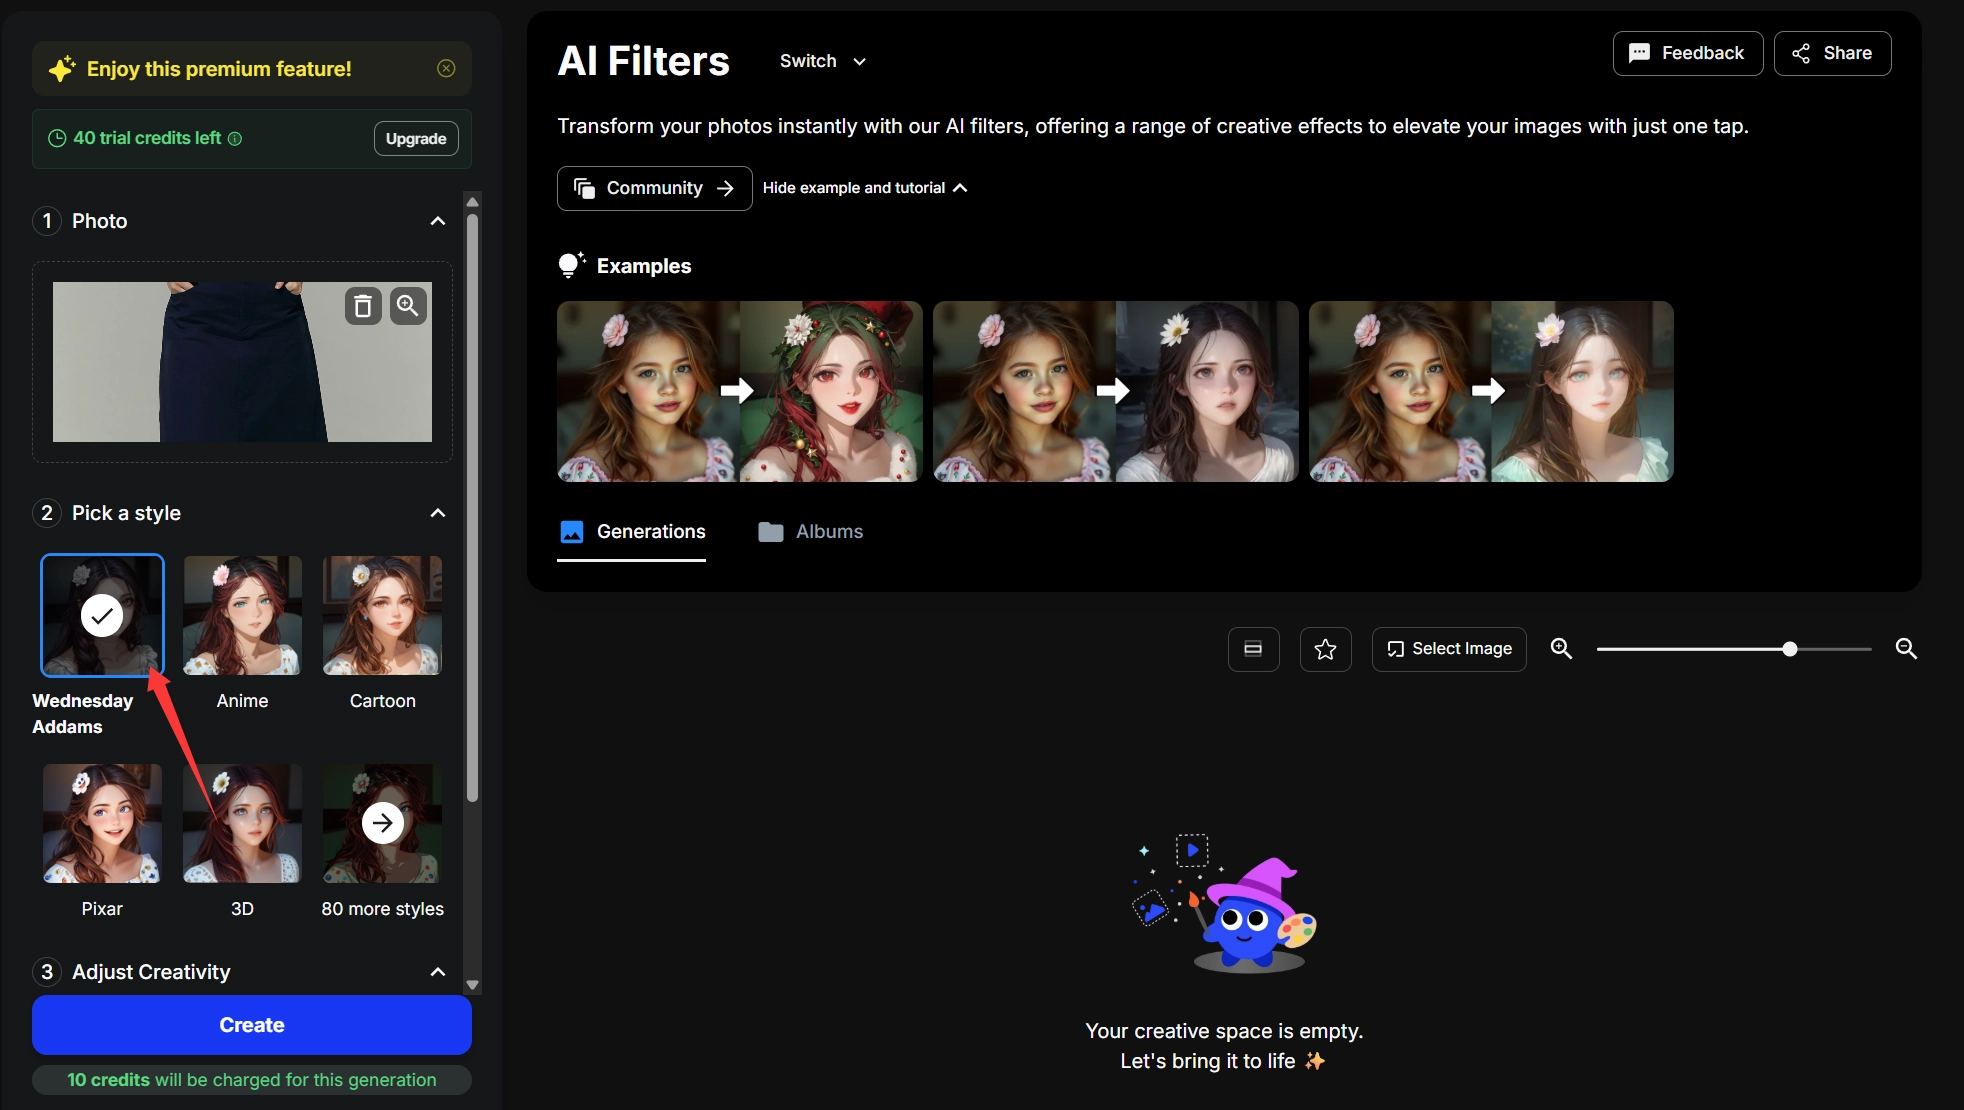
Task: Collapse the Hide example and tutorial section
Action: 863,188
